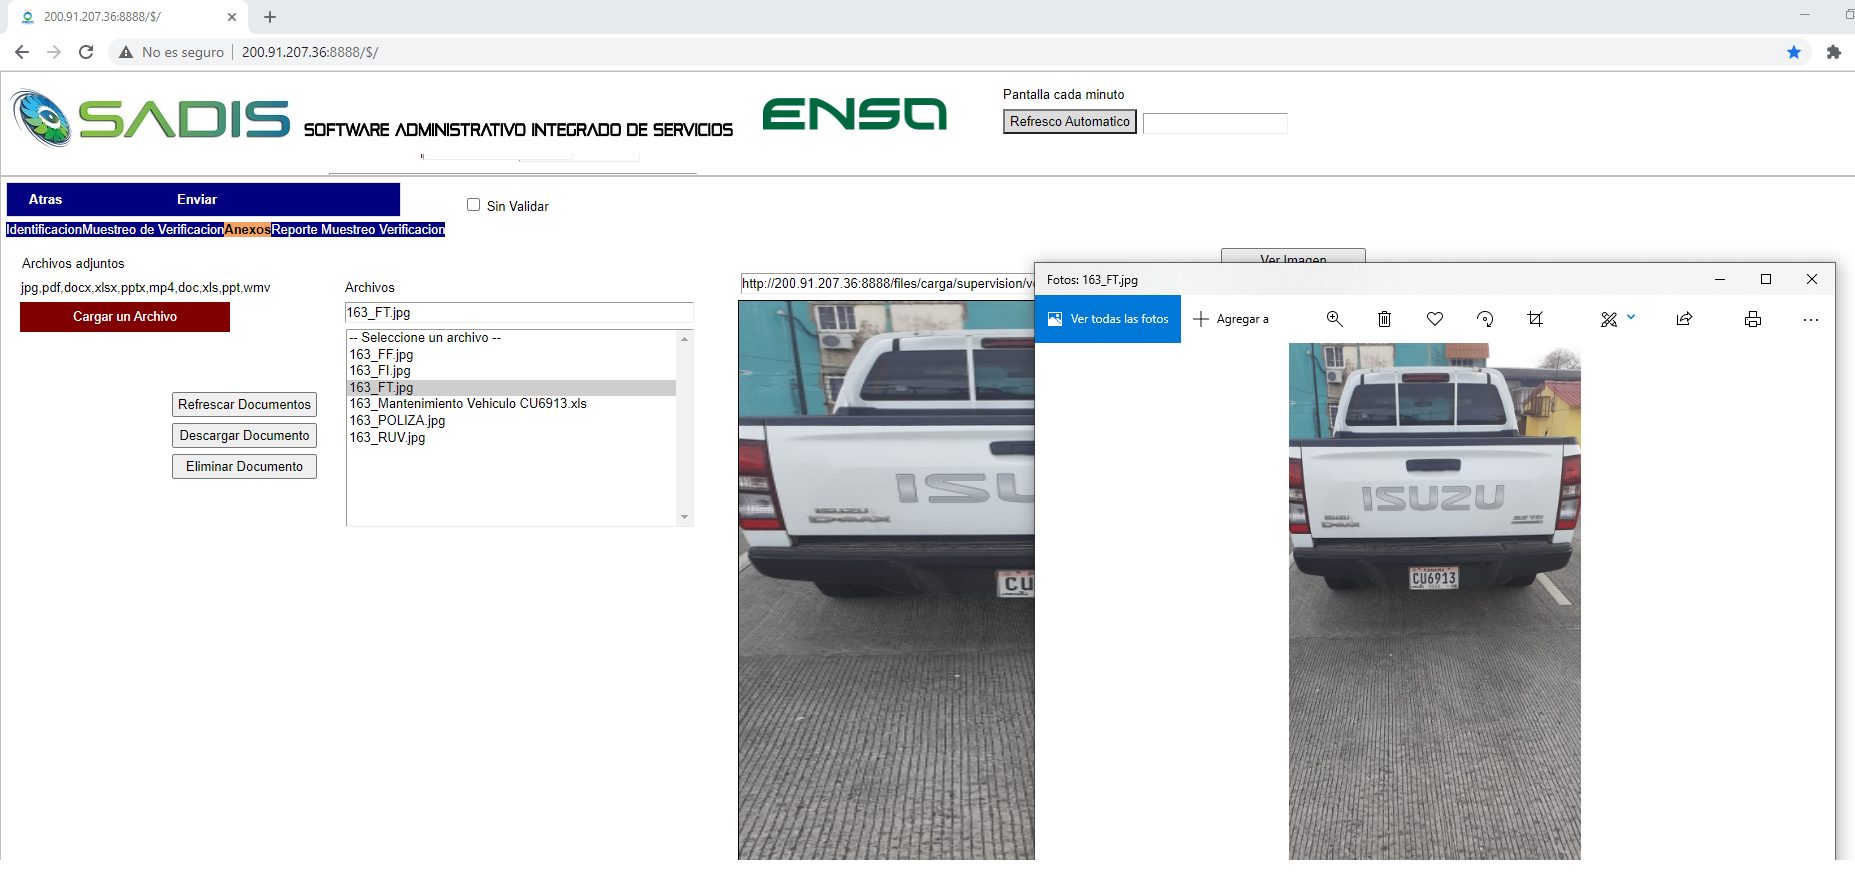Click the Isuzu photo in Fotos viewer
Viewport: 1855px width, 876px height.
point(1435,601)
